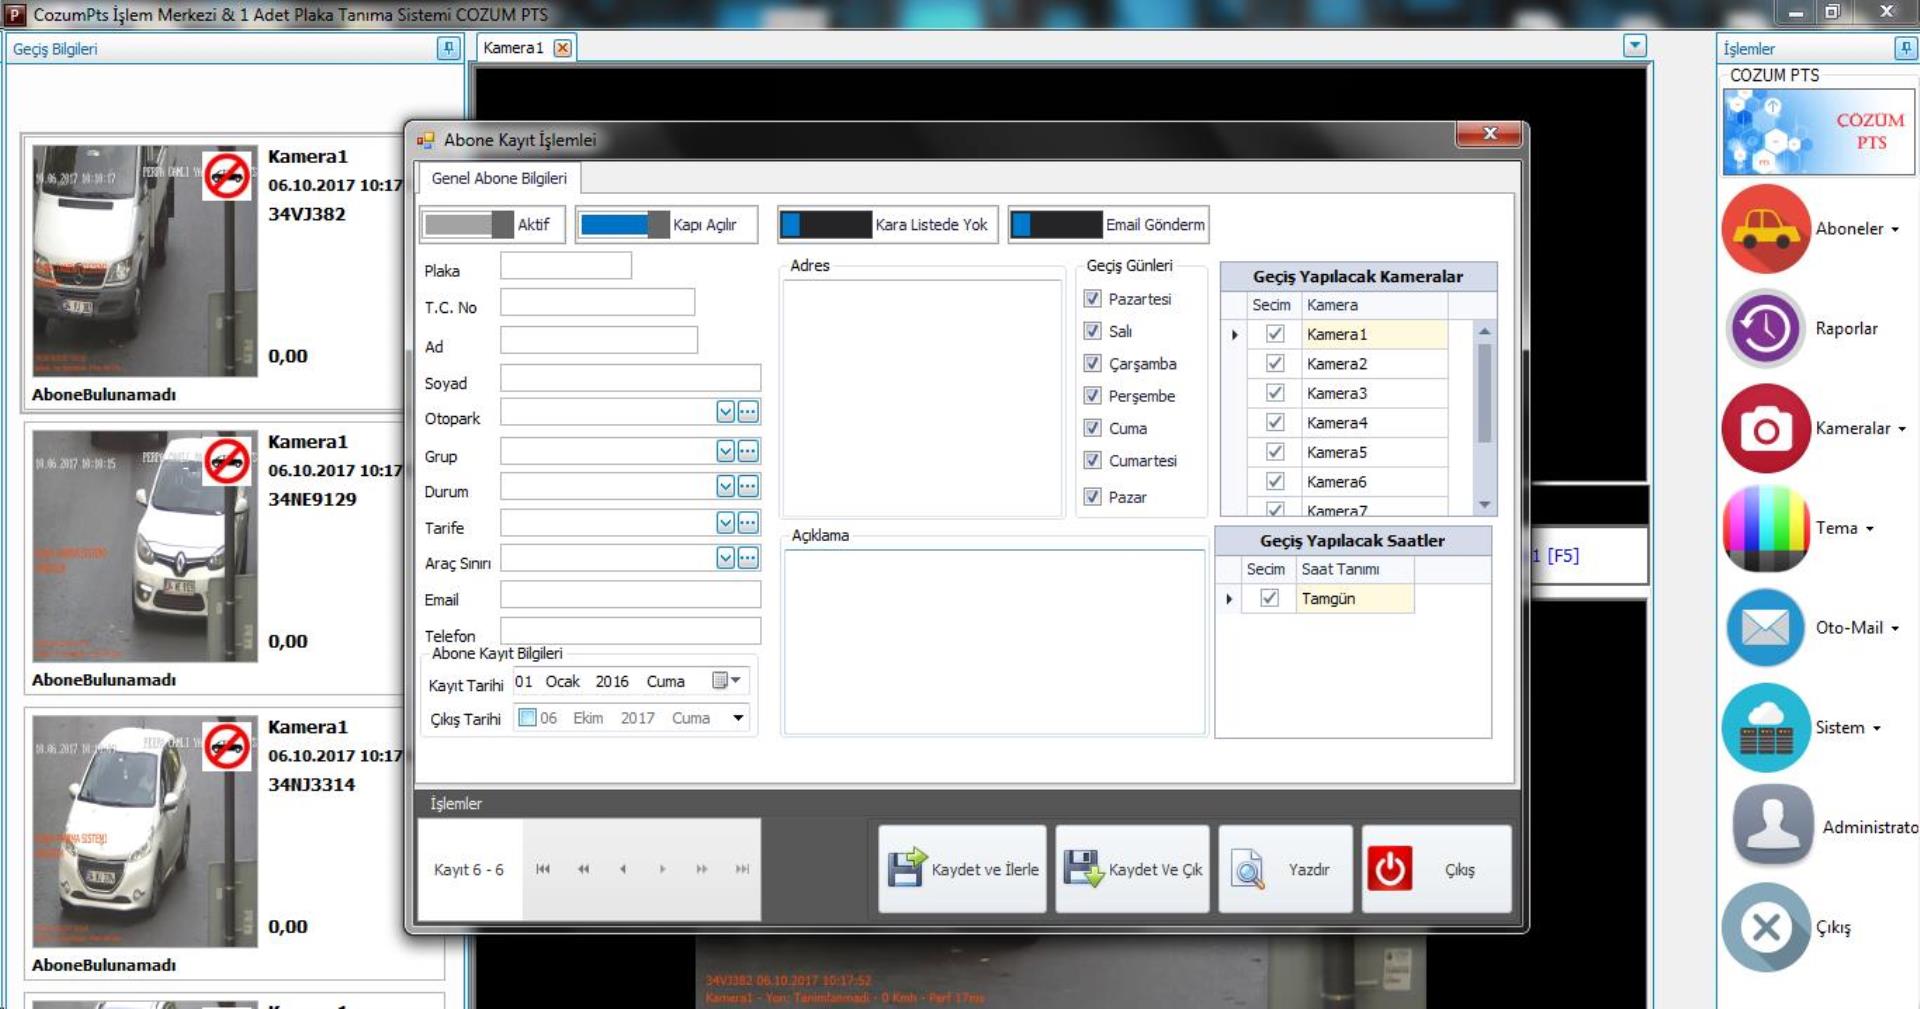Viewport: 1920px width, 1009px height.
Task: Click the Kaydet ve İlerle button
Action: pyautogui.click(x=962, y=869)
